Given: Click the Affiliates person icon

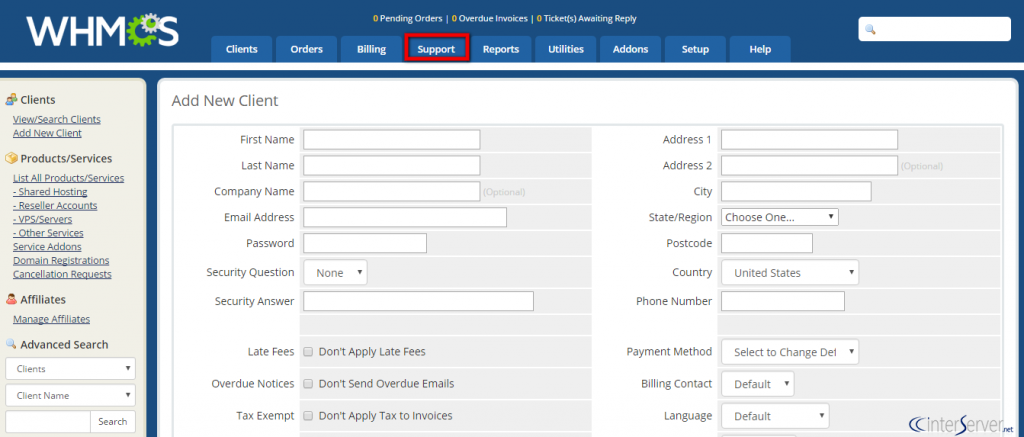Looking at the screenshot, I should (x=11, y=299).
